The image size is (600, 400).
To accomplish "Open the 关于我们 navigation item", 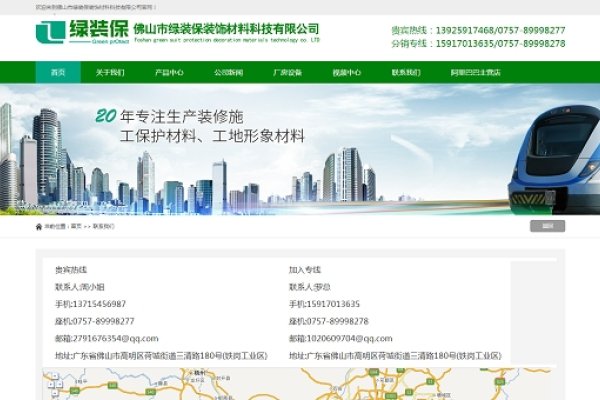I will [x=110, y=72].
